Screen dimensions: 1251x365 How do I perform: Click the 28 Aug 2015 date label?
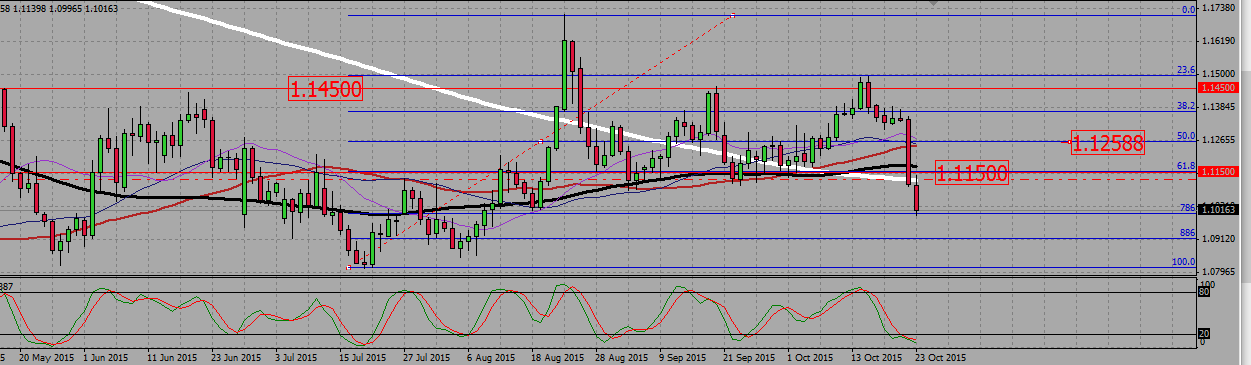pyautogui.click(x=620, y=357)
